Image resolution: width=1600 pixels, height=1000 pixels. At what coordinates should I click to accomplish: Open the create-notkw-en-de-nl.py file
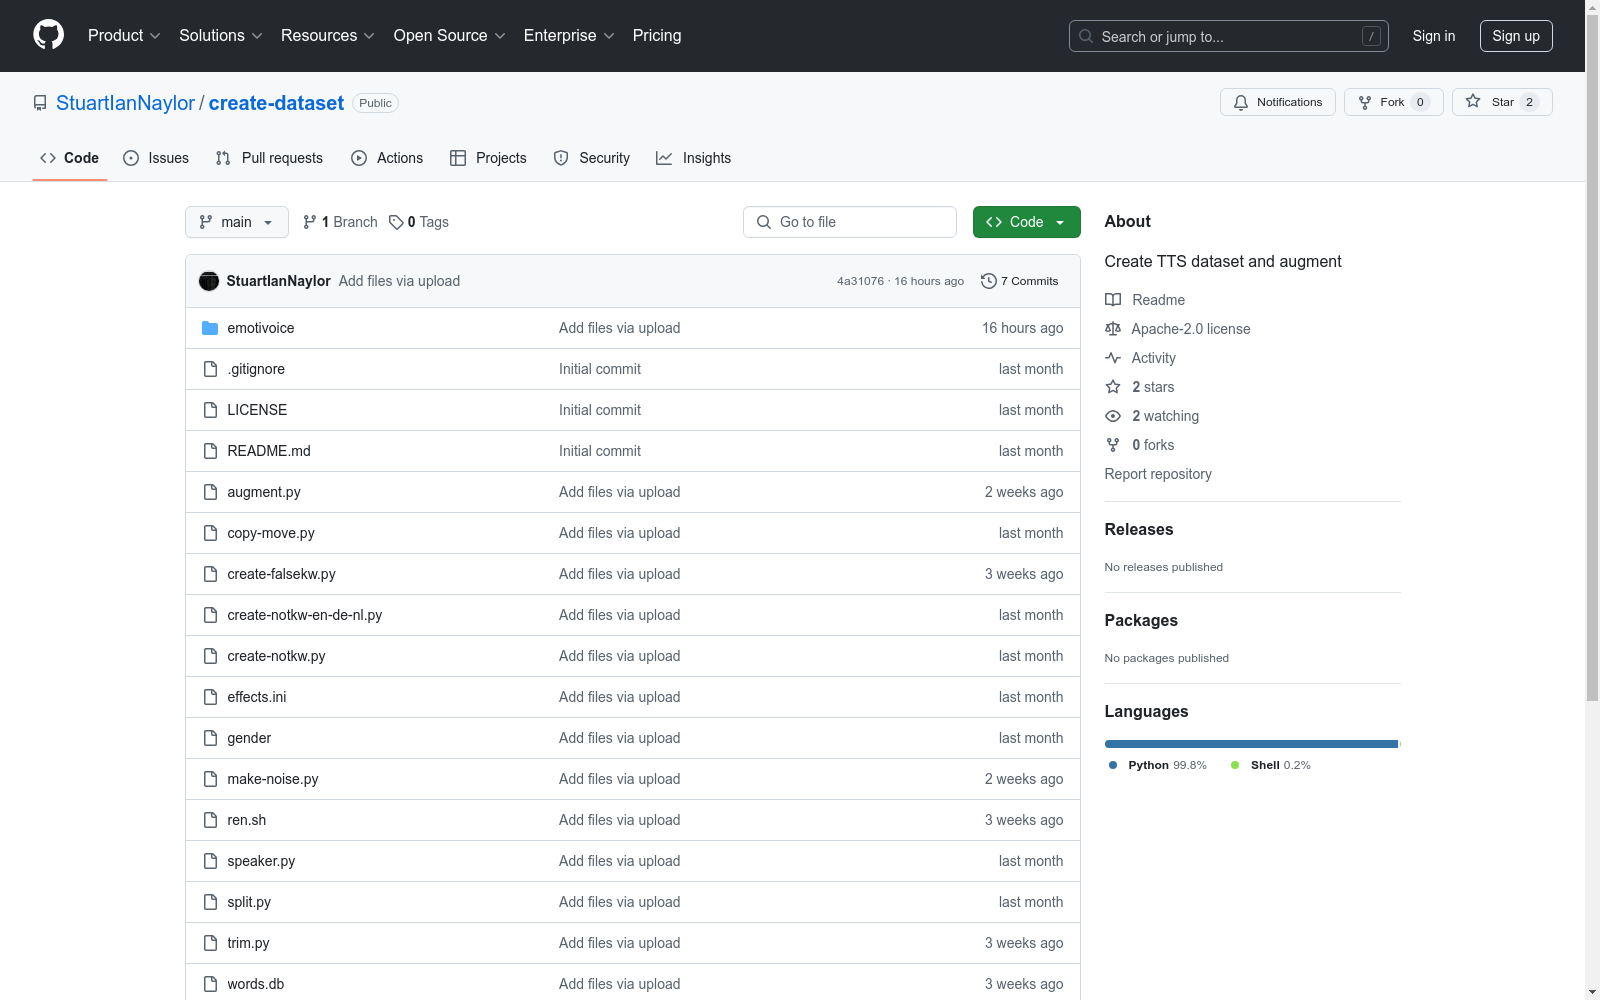tap(305, 615)
